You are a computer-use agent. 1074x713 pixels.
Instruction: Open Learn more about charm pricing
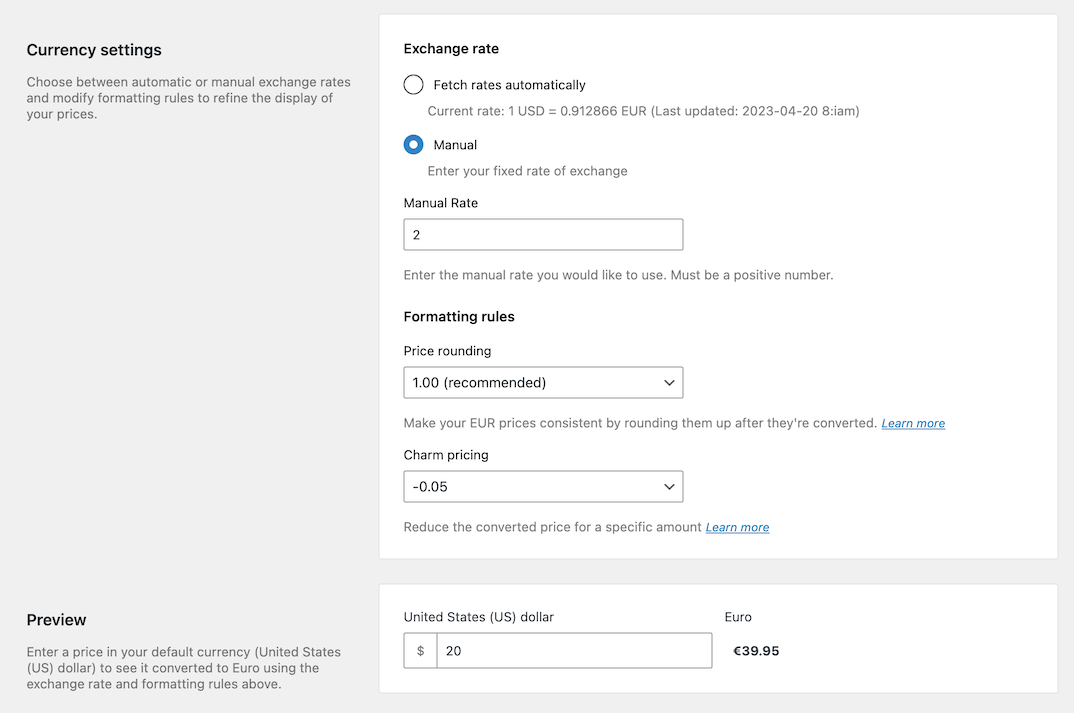737,527
